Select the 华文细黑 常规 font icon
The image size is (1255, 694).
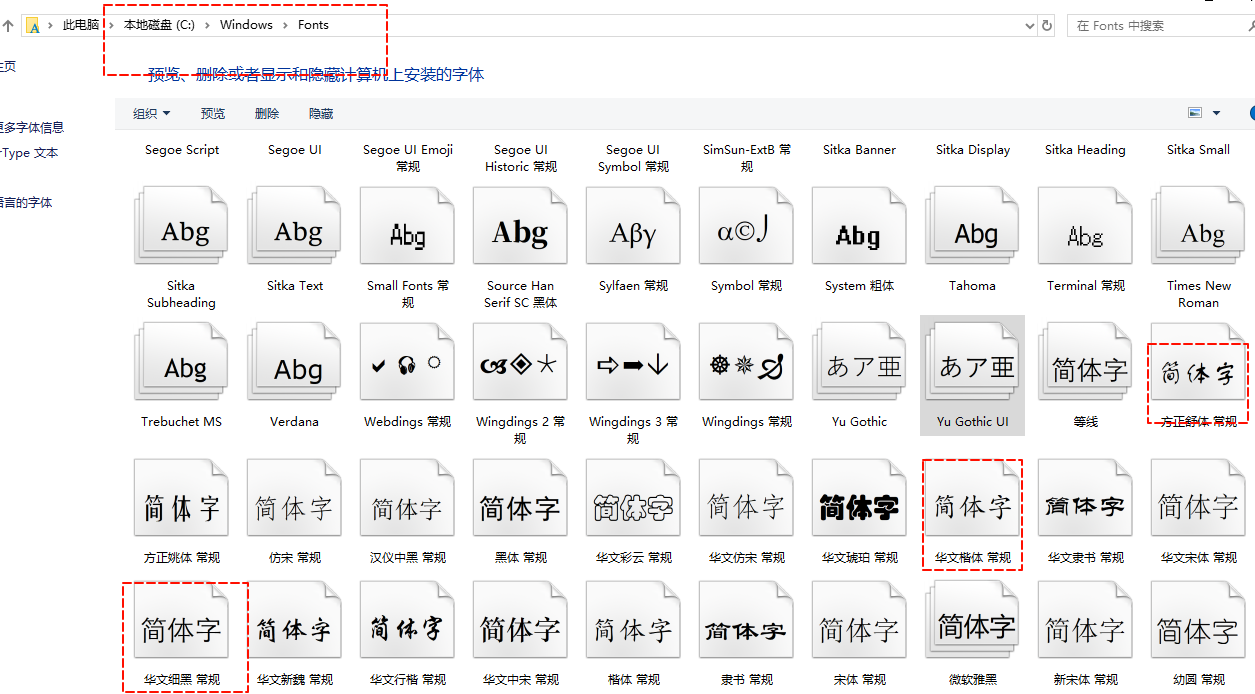(x=181, y=621)
